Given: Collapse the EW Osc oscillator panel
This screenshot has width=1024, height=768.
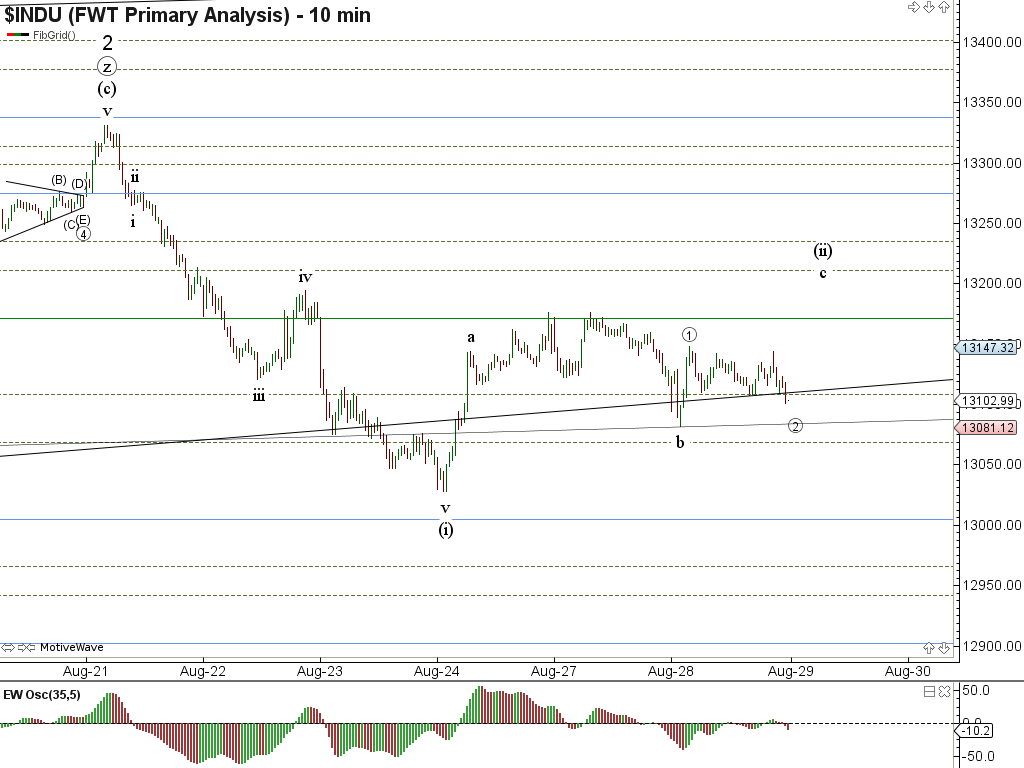Looking at the screenshot, I should pyautogui.click(x=929, y=691).
